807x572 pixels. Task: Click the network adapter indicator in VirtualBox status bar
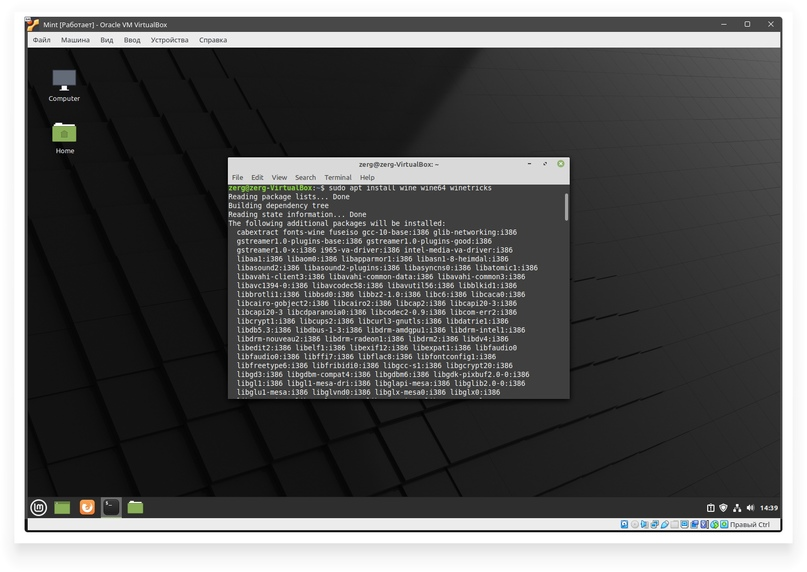[x=654, y=524]
